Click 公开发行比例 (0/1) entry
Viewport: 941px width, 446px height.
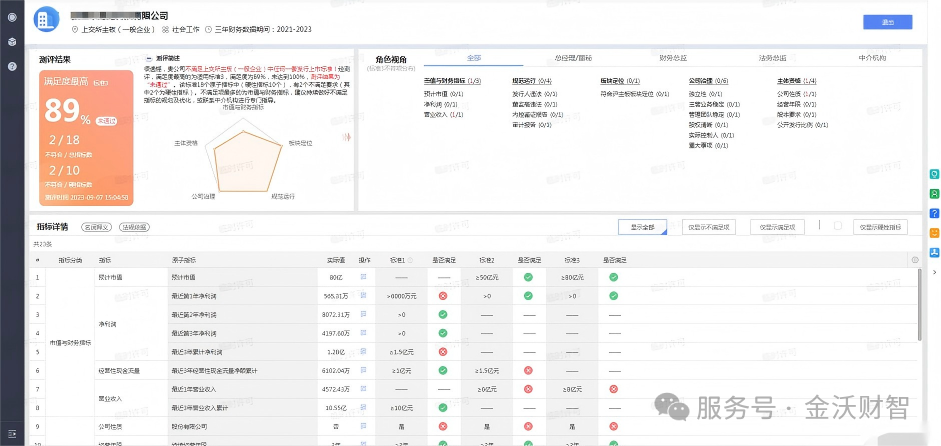tap(802, 125)
